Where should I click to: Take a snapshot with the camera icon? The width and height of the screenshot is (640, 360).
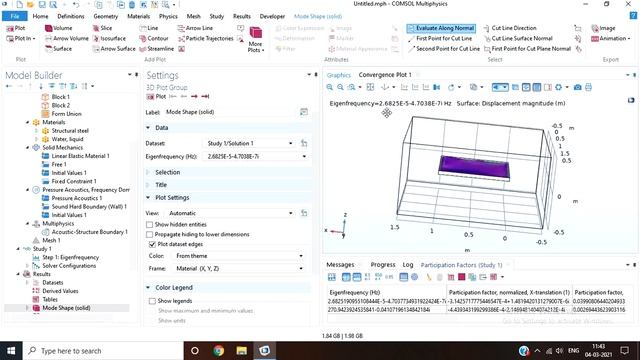pos(578,87)
